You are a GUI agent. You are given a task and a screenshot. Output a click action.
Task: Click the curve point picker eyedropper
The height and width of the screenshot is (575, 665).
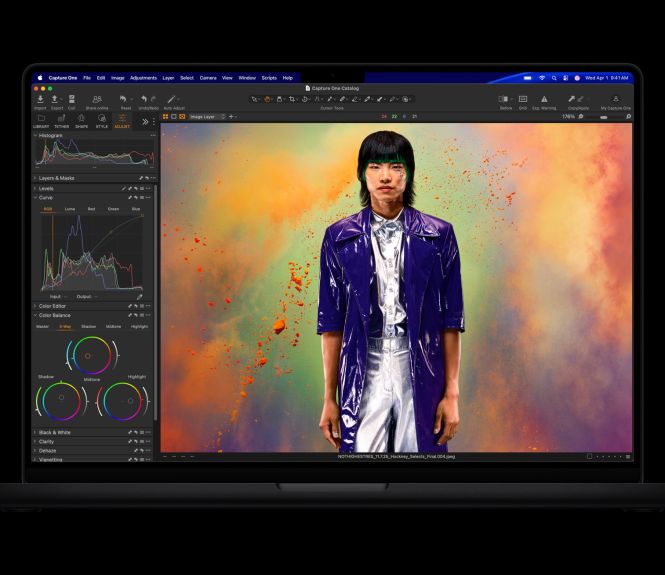pyautogui.click(x=140, y=297)
